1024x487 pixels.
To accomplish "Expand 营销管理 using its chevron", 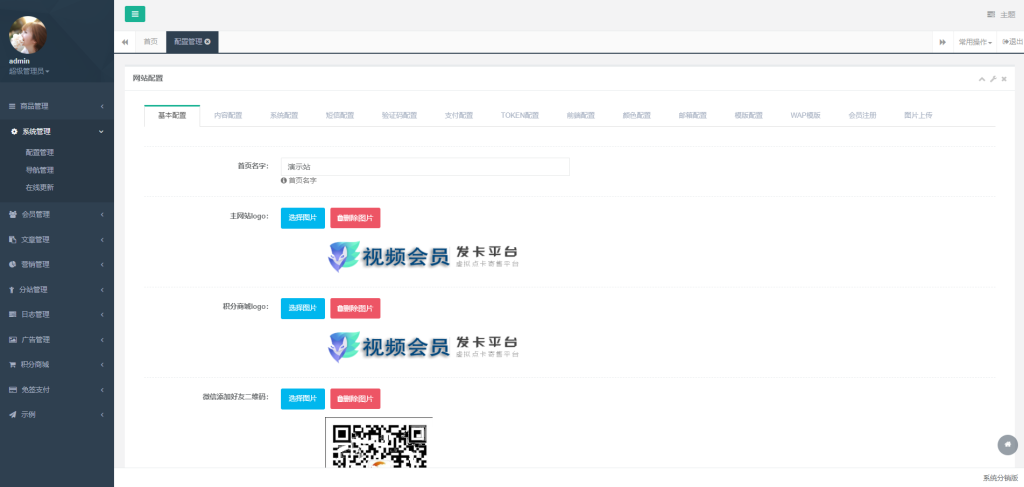I will [x=102, y=264].
